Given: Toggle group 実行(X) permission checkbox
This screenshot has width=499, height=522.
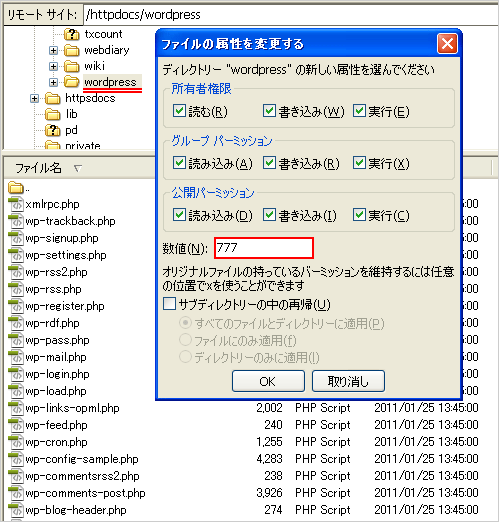Looking at the screenshot, I should 359,163.
